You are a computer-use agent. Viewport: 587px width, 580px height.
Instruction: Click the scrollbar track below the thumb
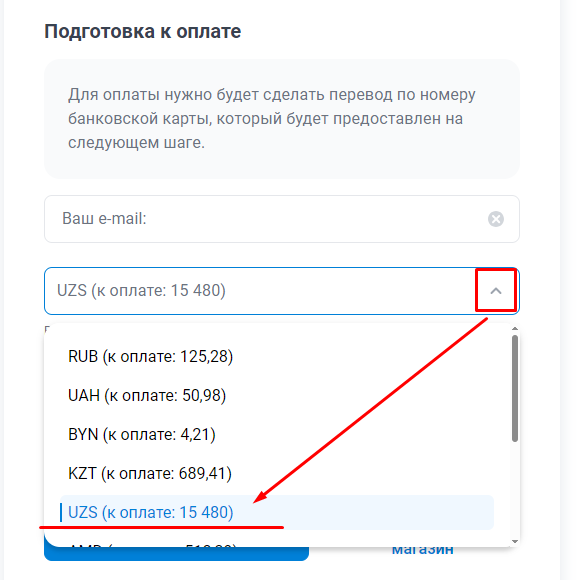(515, 490)
